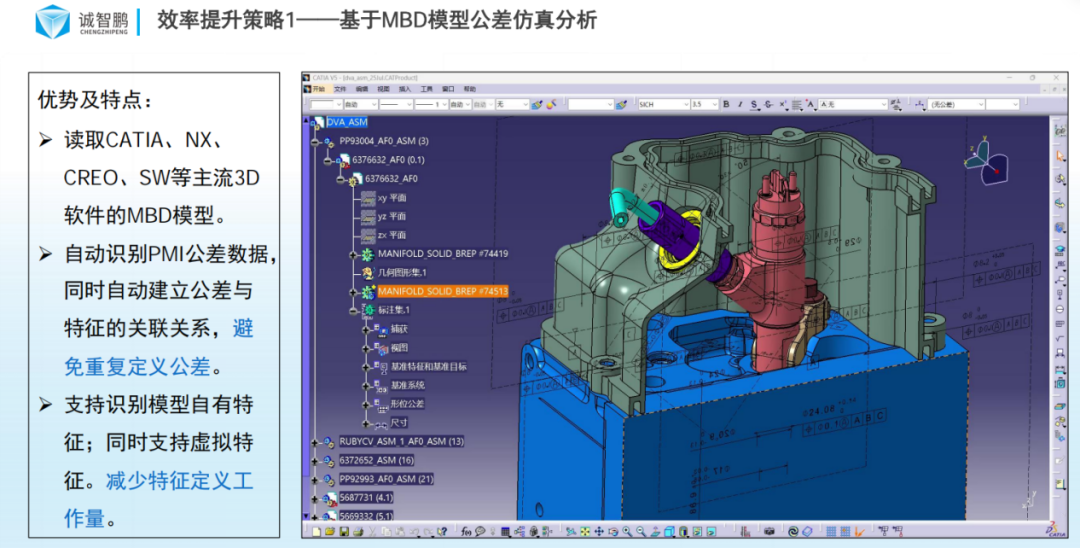The image size is (1080, 548).
Task: Click the Normal View icon
Action: [655, 531]
